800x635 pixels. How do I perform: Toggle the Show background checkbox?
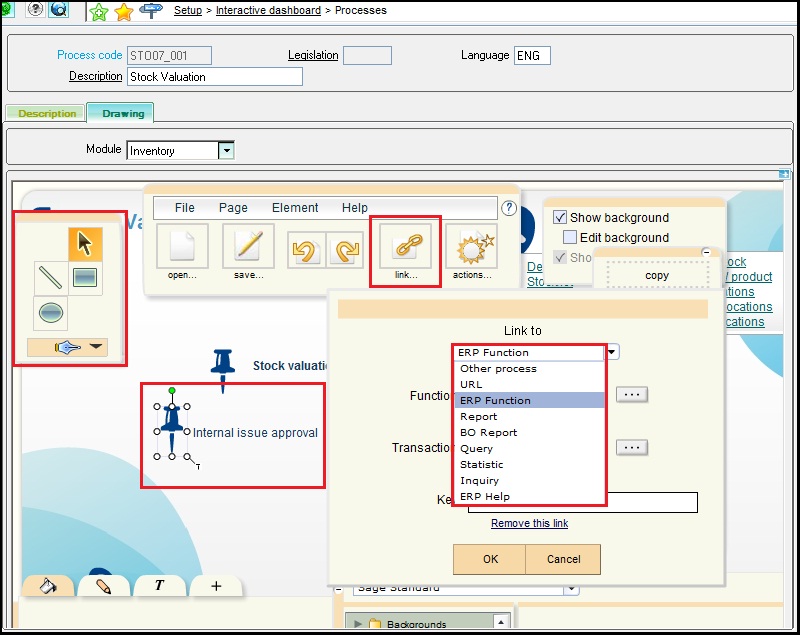560,217
